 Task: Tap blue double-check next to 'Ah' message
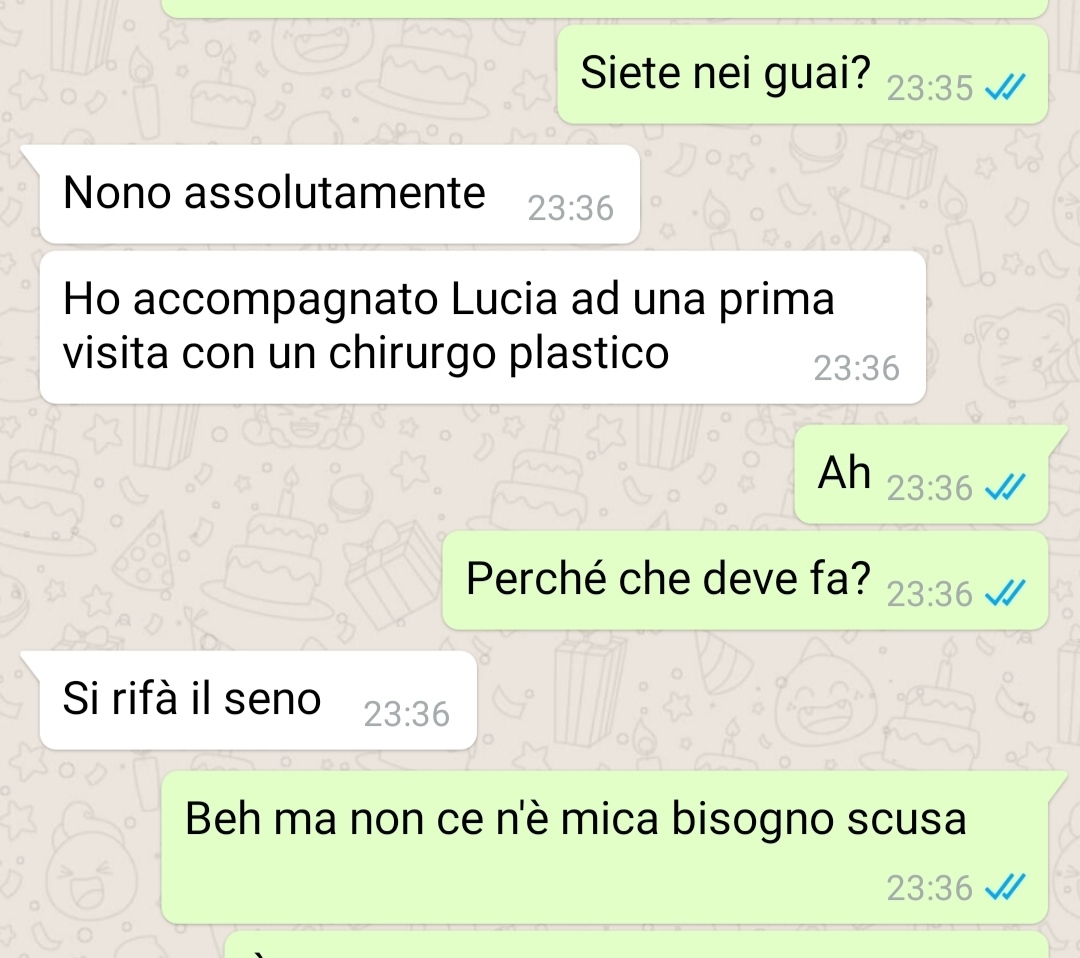point(1006,488)
